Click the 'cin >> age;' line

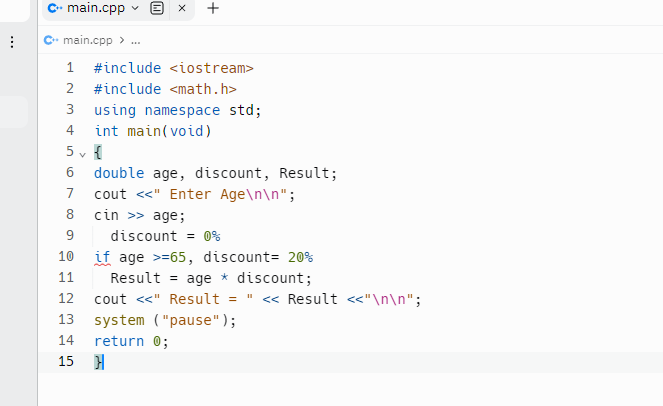coord(140,215)
